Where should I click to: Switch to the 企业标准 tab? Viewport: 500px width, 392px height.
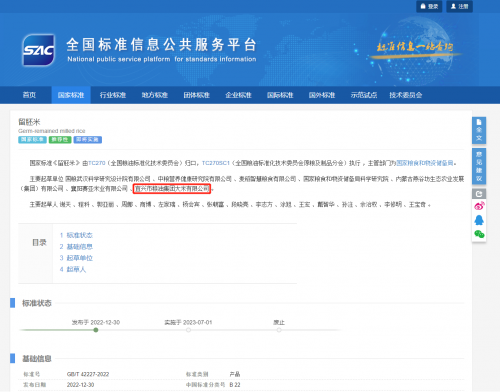pyautogui.click(x=238, y=95)
